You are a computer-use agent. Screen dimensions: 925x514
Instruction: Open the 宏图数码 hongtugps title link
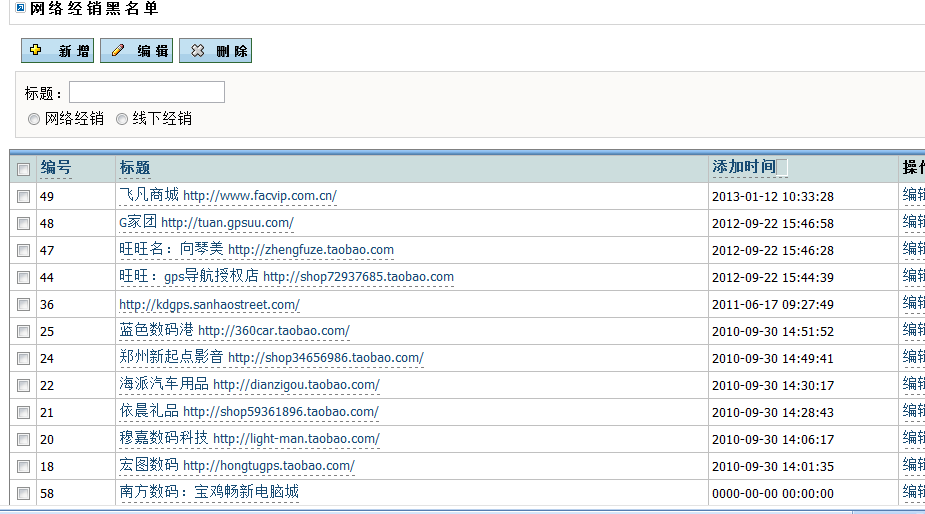[237, 466]
